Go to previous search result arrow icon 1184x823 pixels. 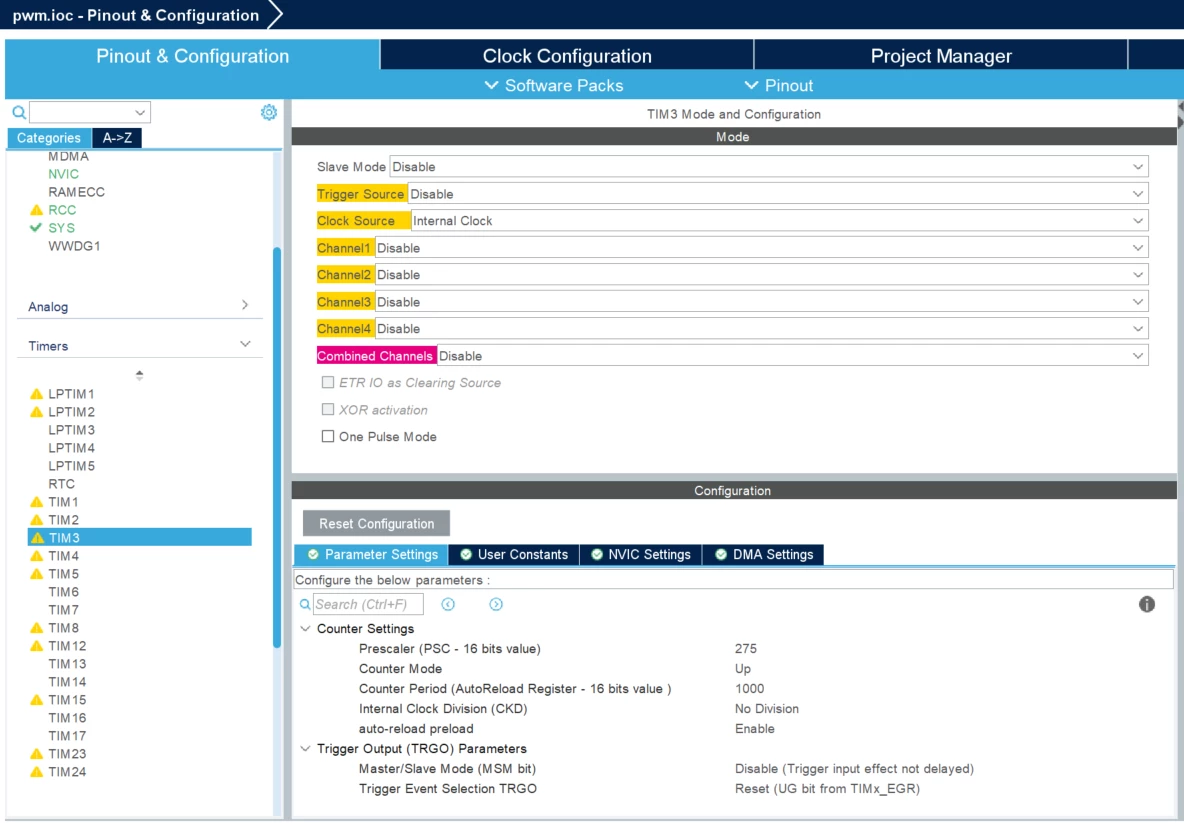point(448,604)
